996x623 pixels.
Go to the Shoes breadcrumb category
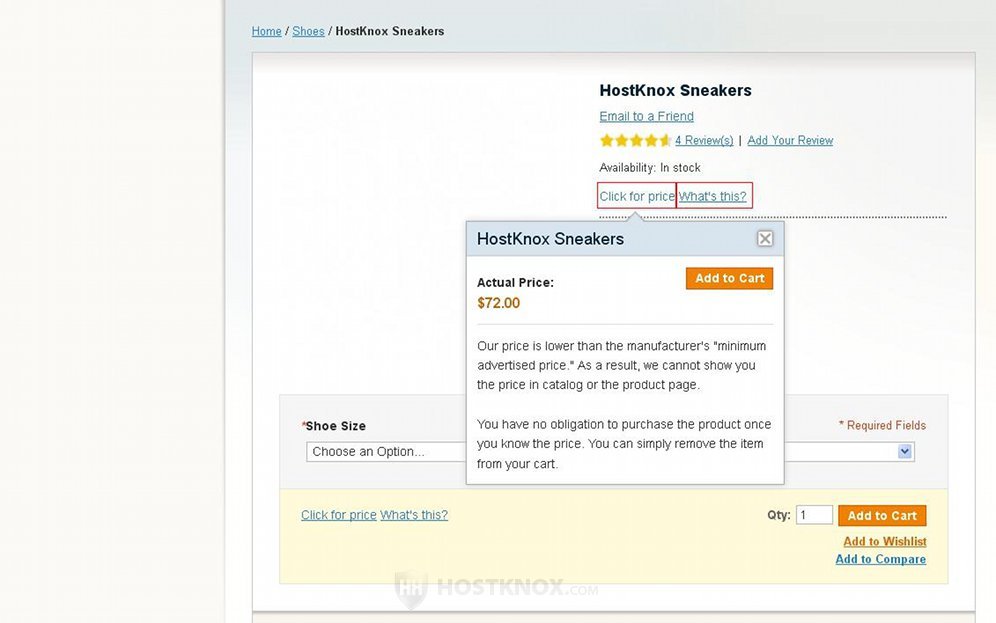[308, 31]
